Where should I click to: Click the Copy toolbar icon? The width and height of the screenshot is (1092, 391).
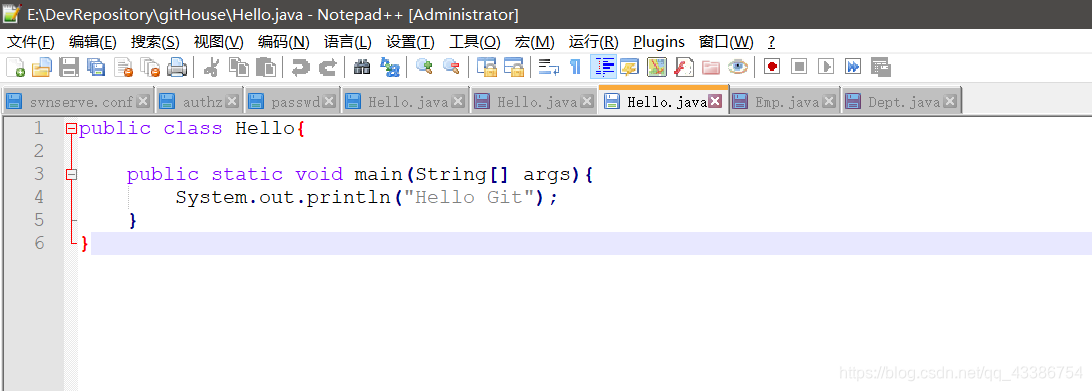239,67
